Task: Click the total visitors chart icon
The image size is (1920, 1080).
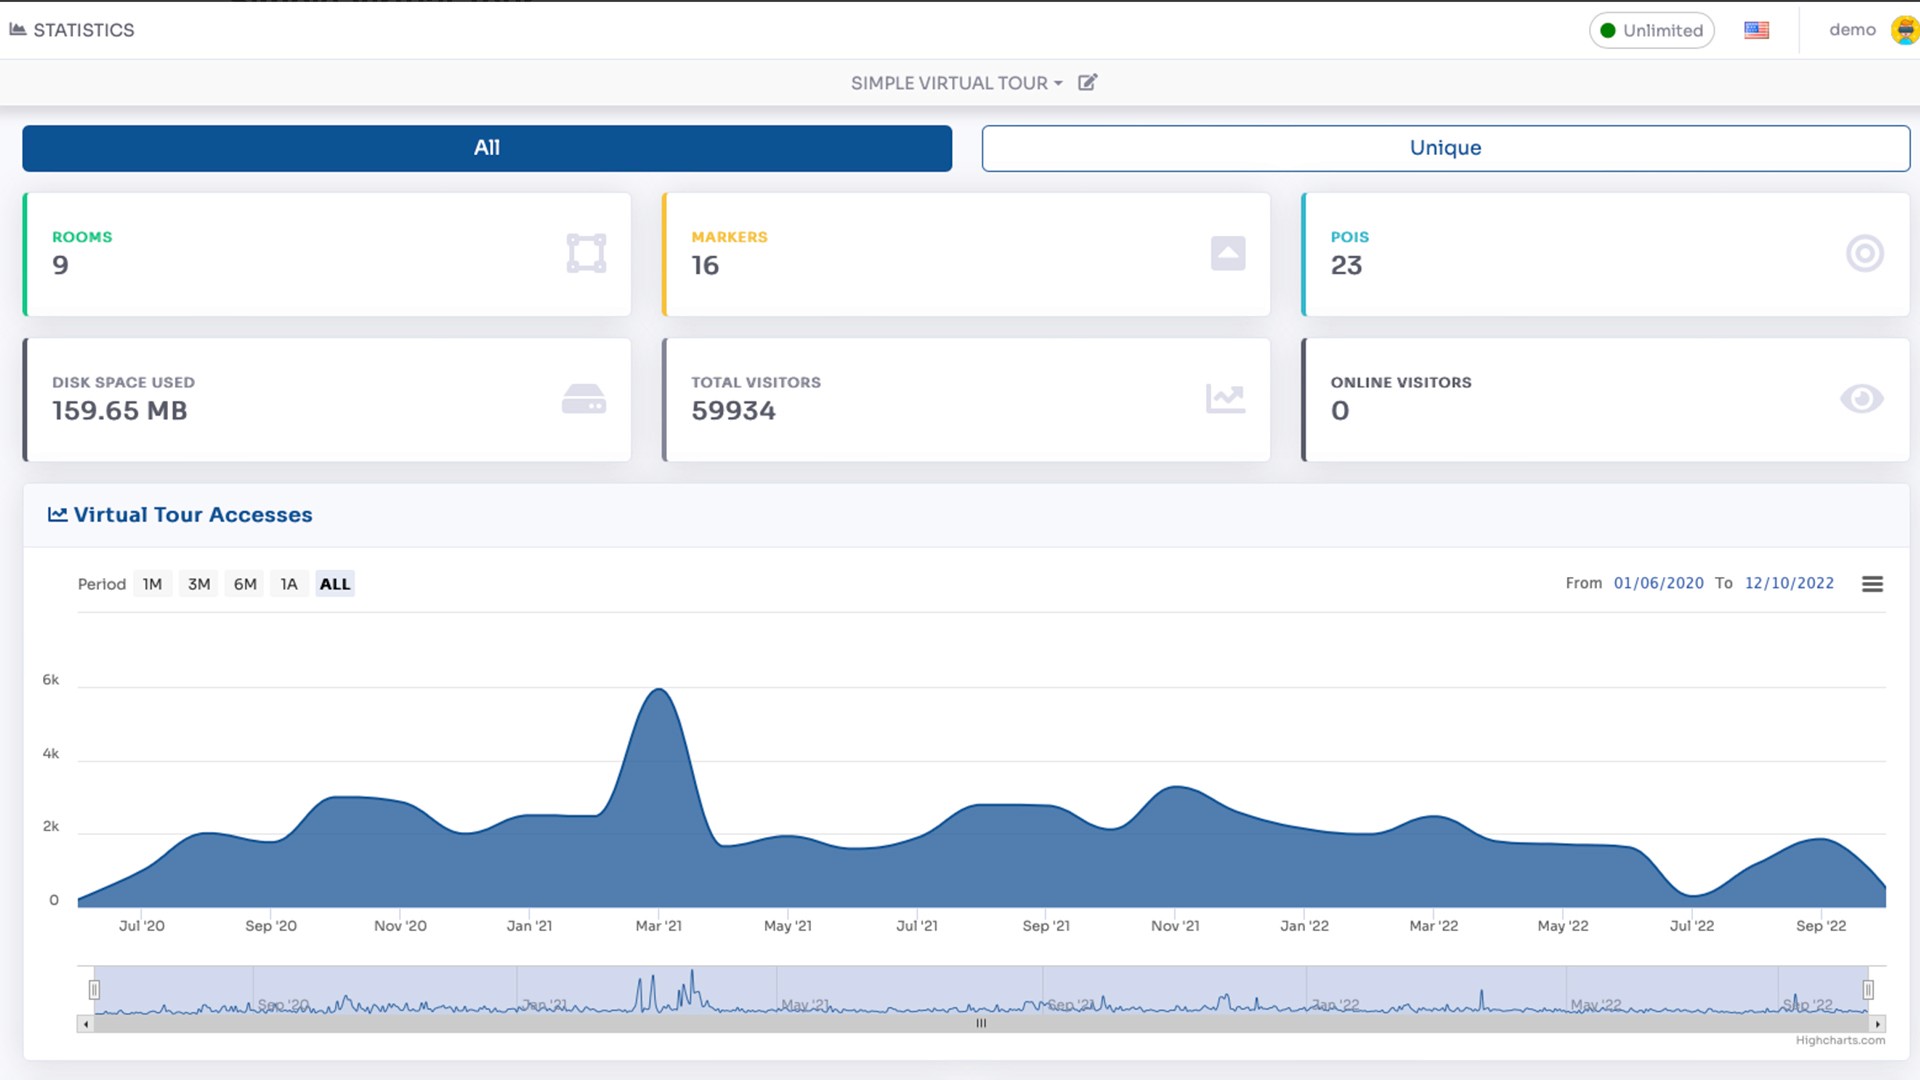Action: coord(1225,399)
